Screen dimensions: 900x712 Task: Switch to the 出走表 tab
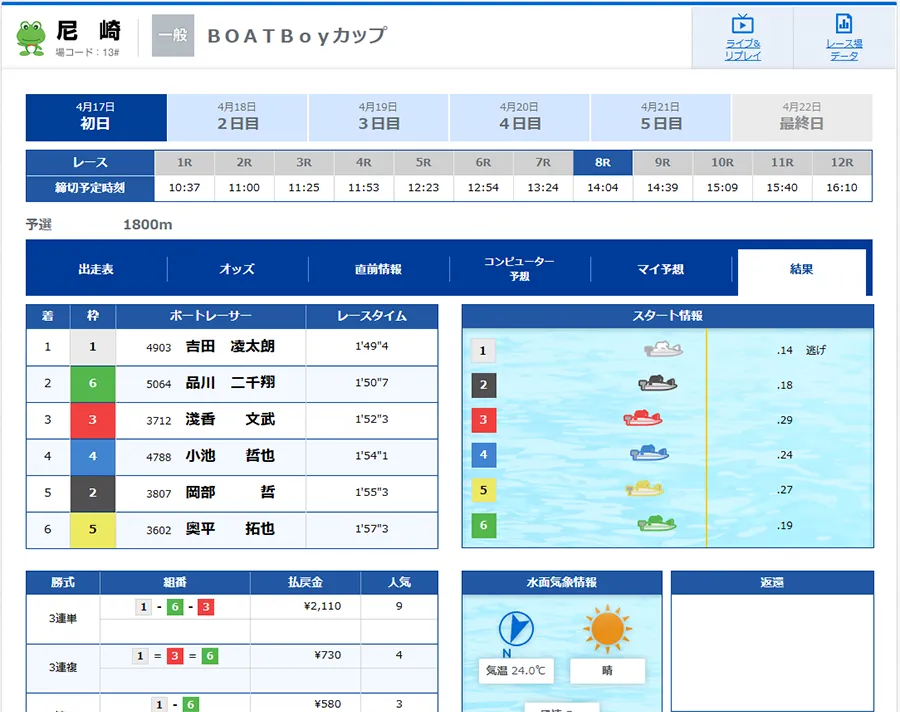click(x=96, y=269)
